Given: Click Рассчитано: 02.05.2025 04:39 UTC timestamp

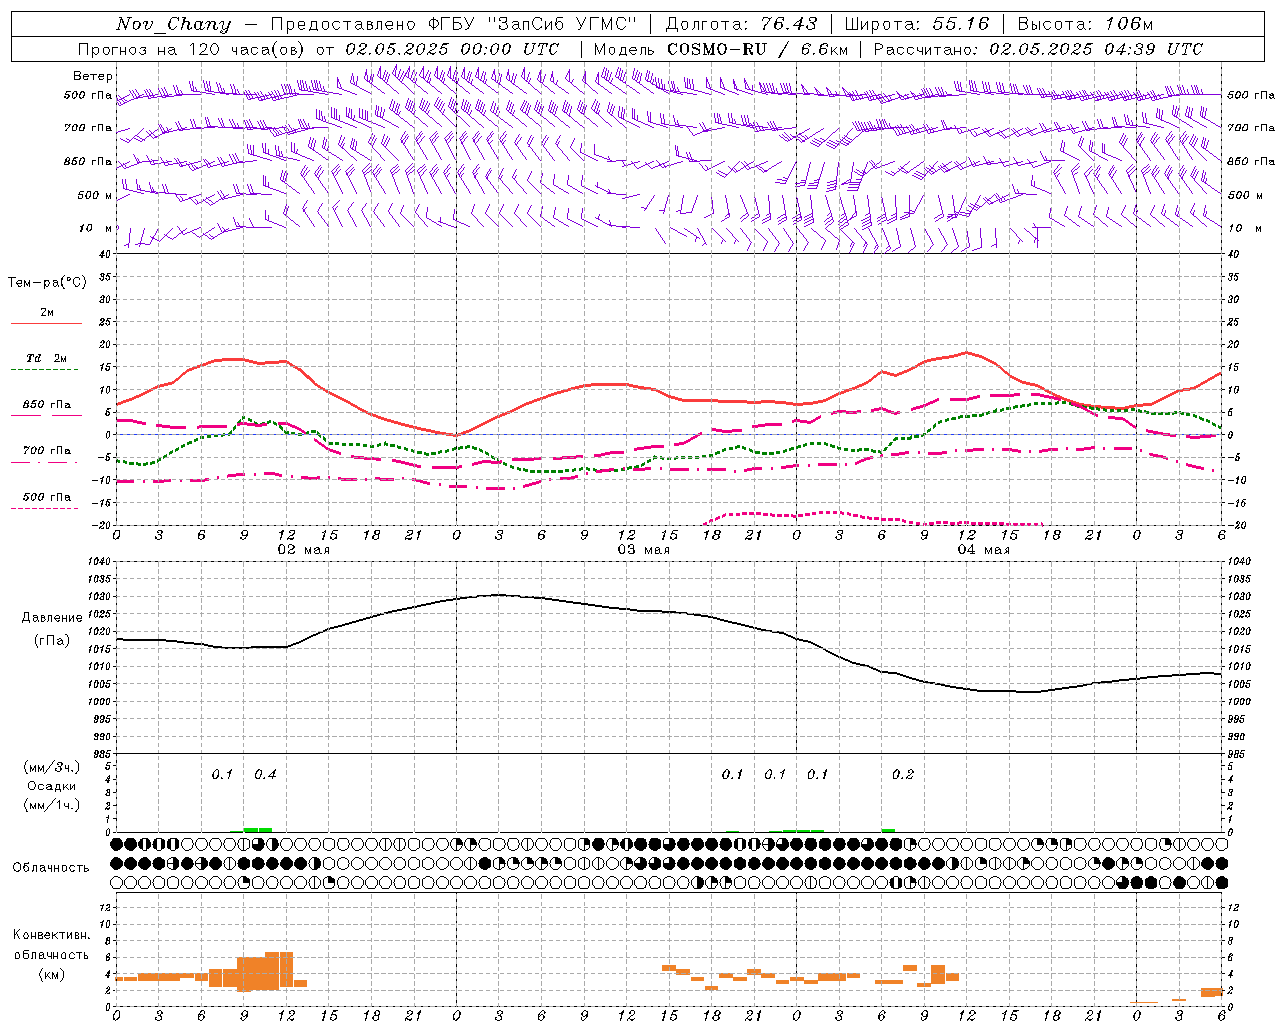Looking at the screenshot, I should (x=1038, y=49).
